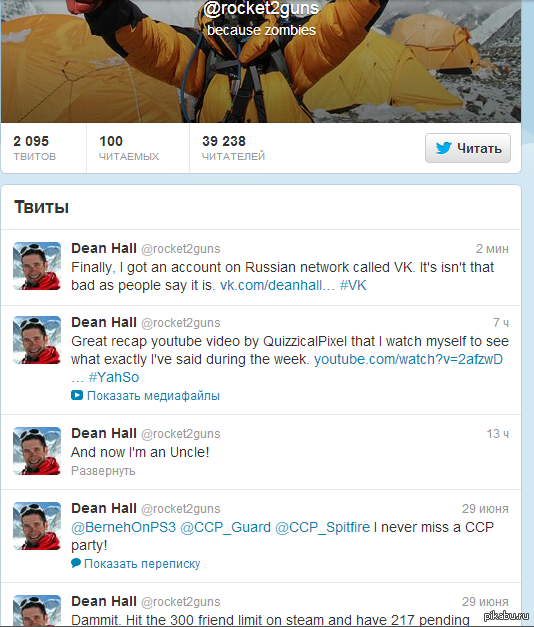Open Dean Hall avatar on VK tweet
Image resolution: width=534 pixels, height=627 pixels.
click(37, 266)
